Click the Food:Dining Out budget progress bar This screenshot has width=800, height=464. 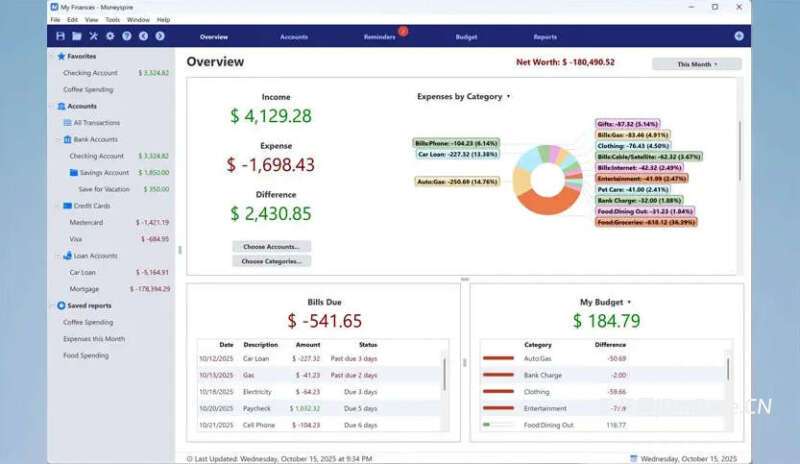coord(498,425)
